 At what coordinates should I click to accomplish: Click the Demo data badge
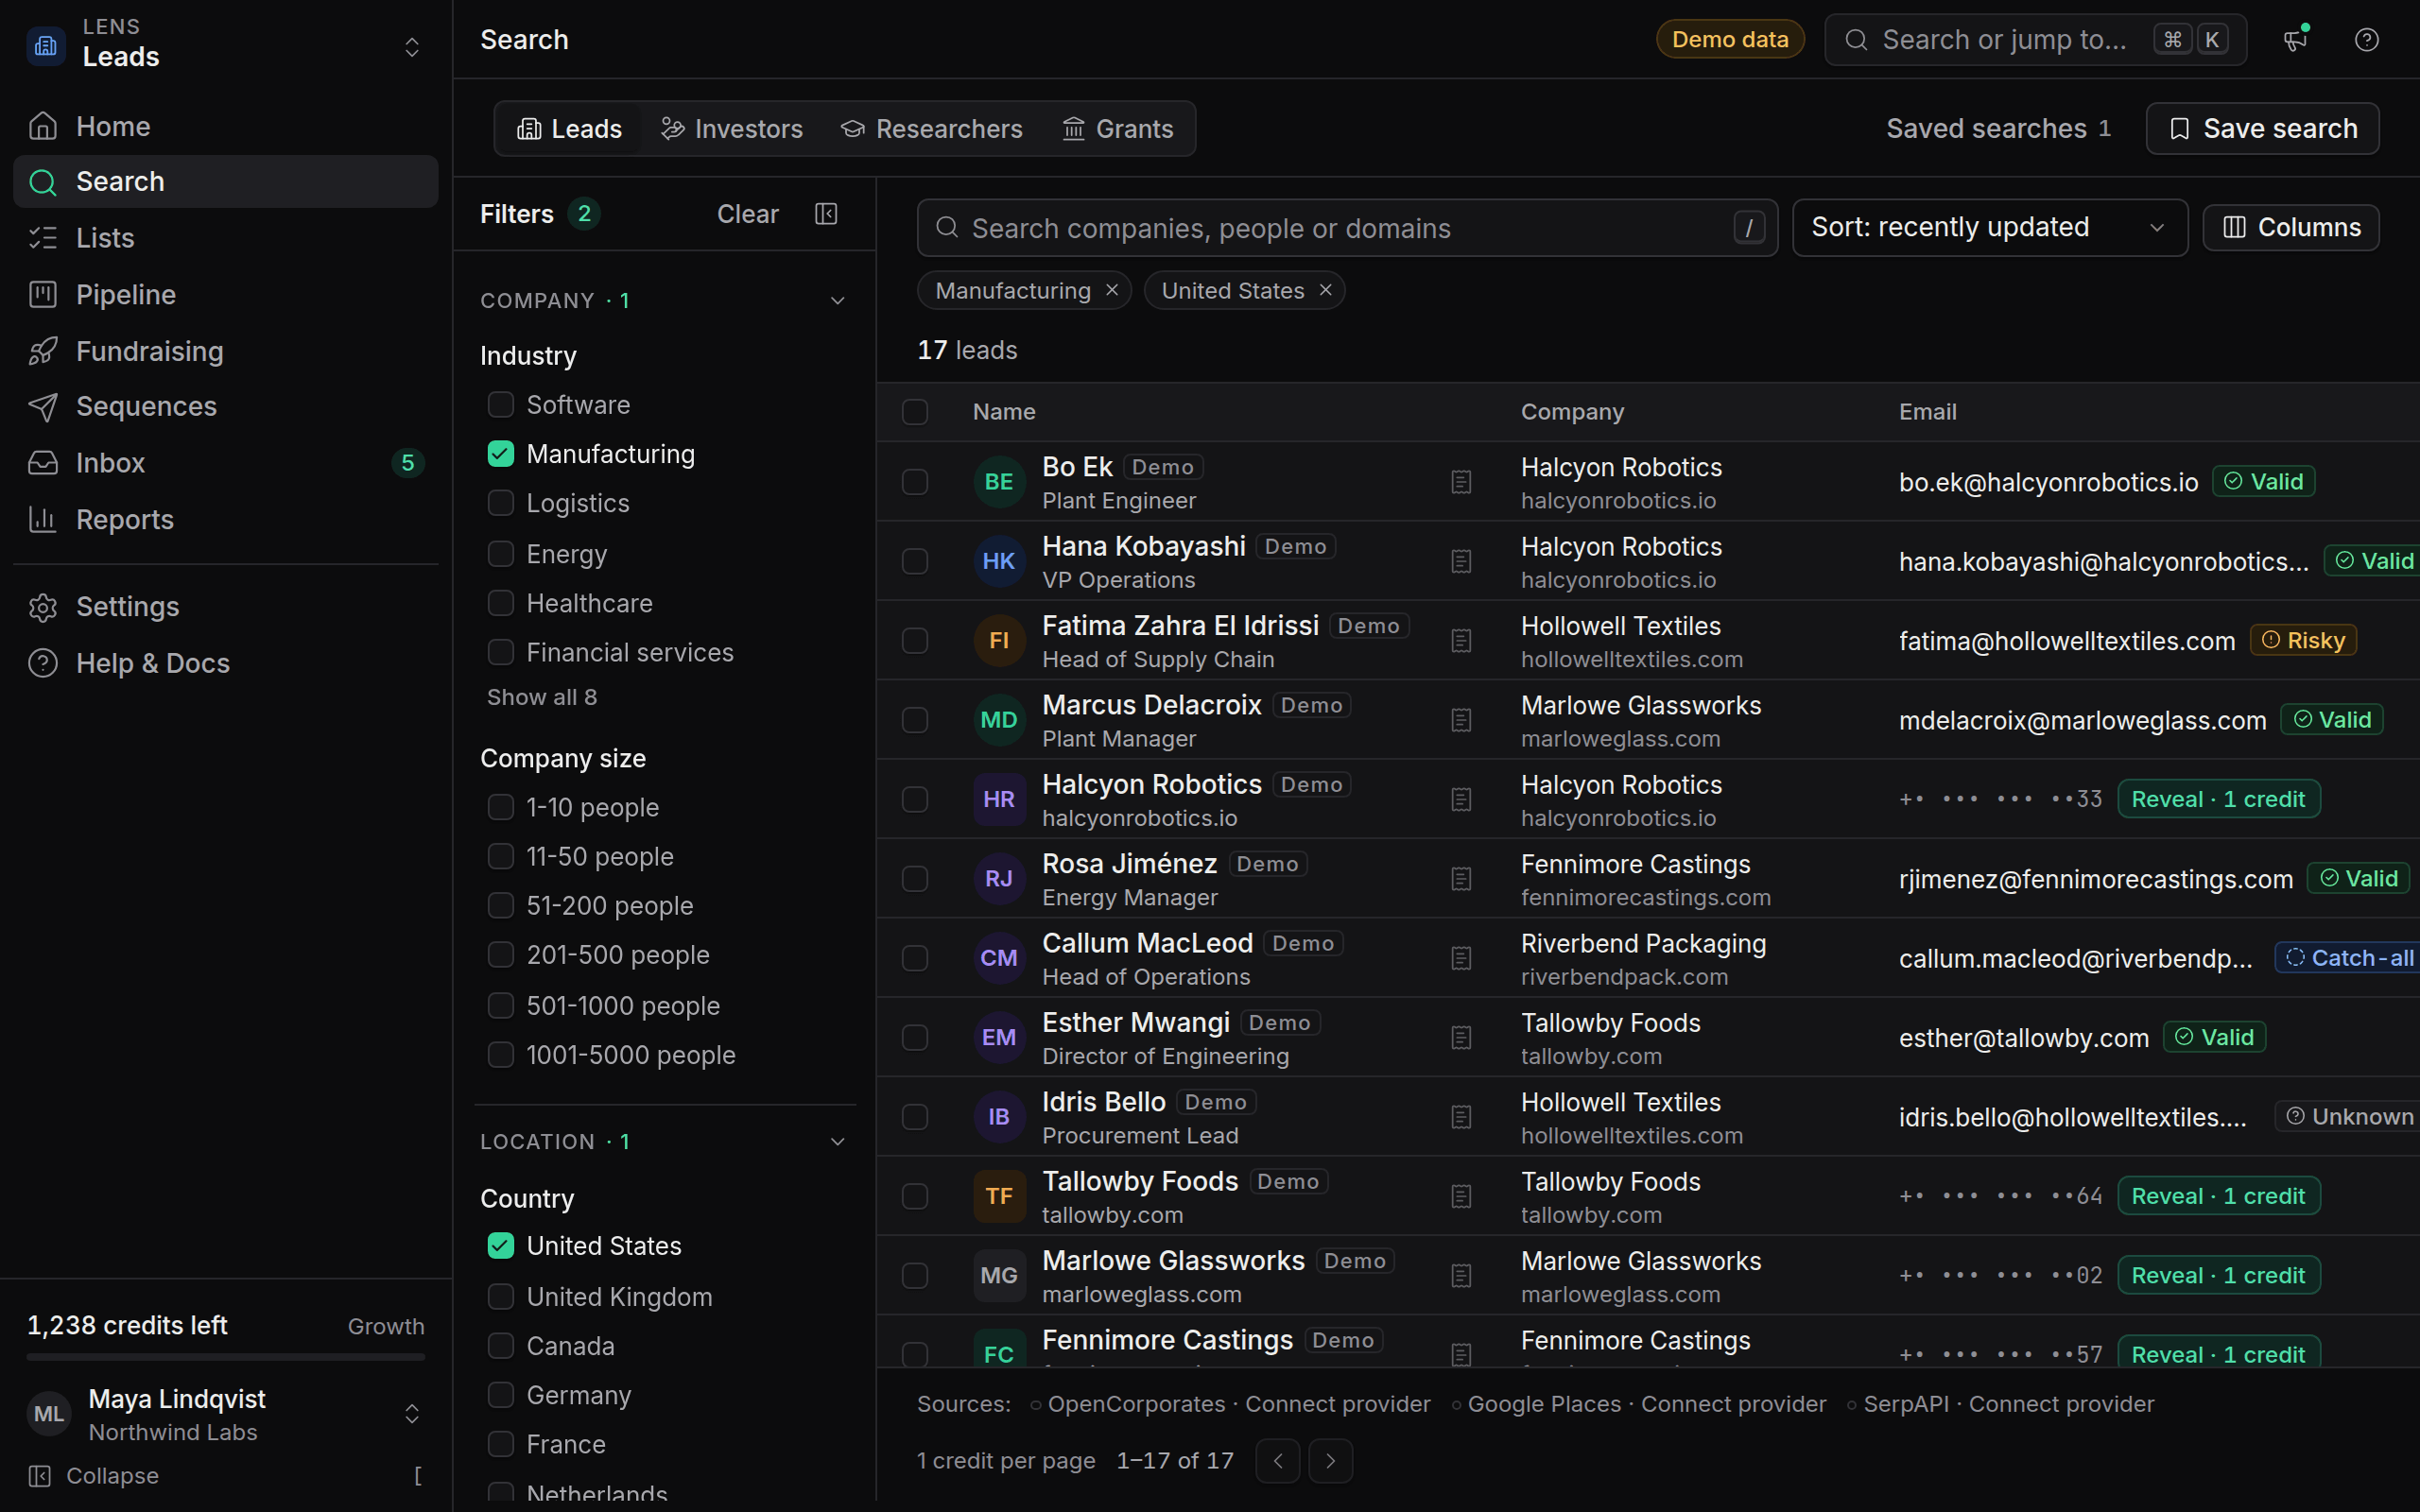pos(1730,39)
